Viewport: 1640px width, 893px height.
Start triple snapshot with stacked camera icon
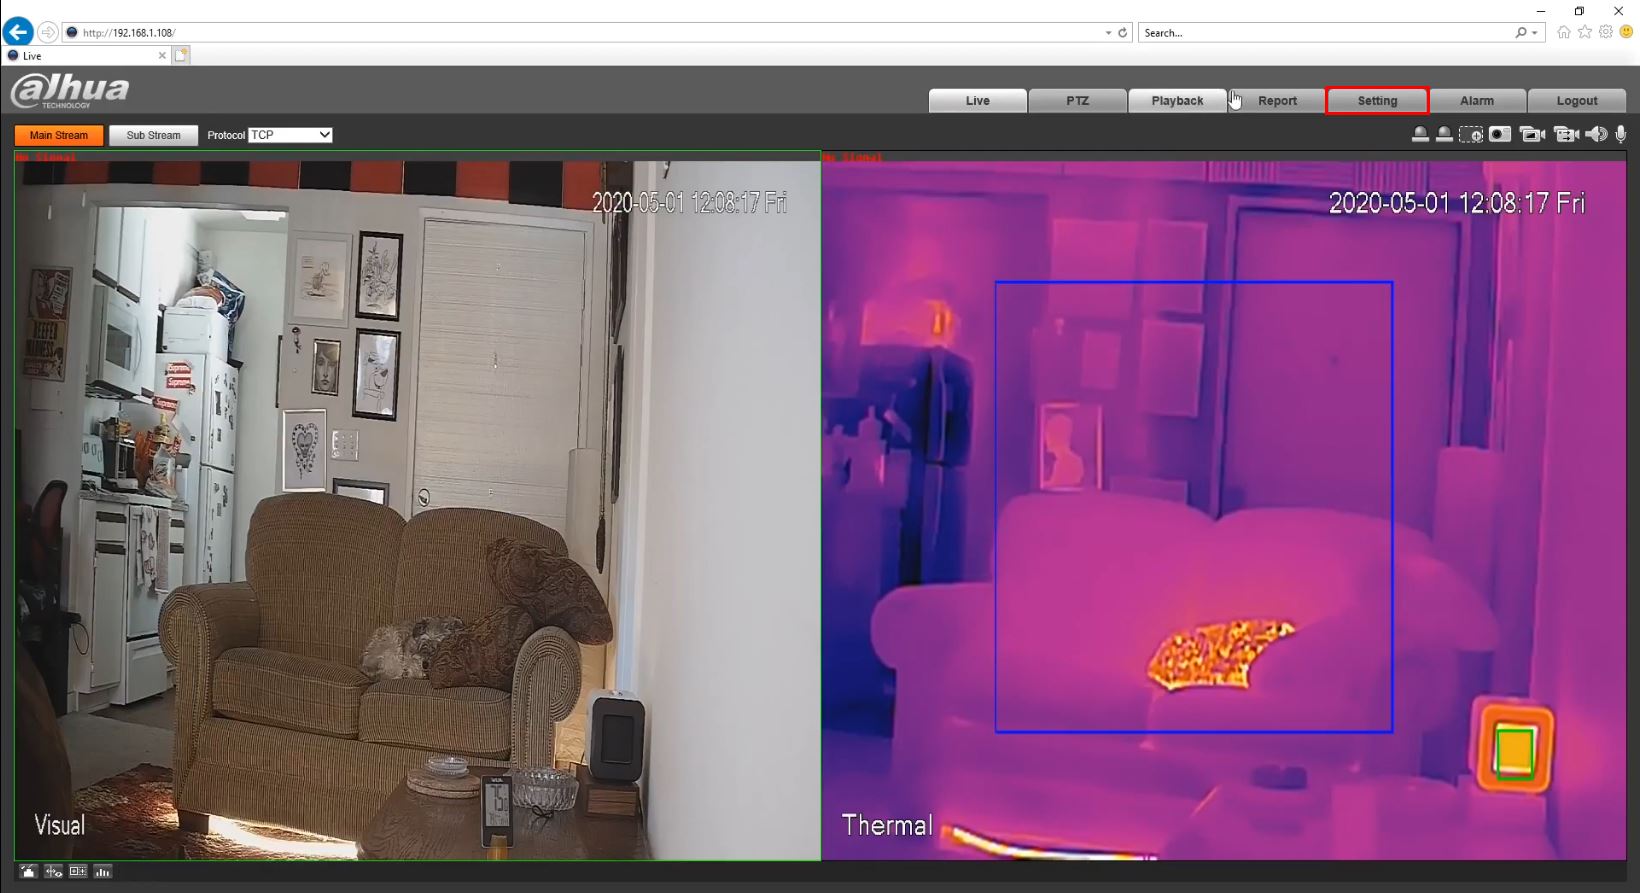pos(1532,135)
